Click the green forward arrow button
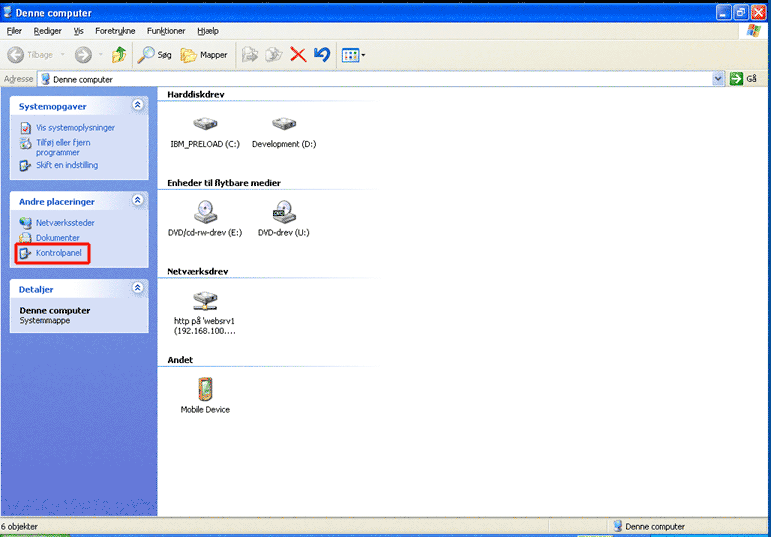Viewport: 771px width, 537px height. tap(83, 55)
